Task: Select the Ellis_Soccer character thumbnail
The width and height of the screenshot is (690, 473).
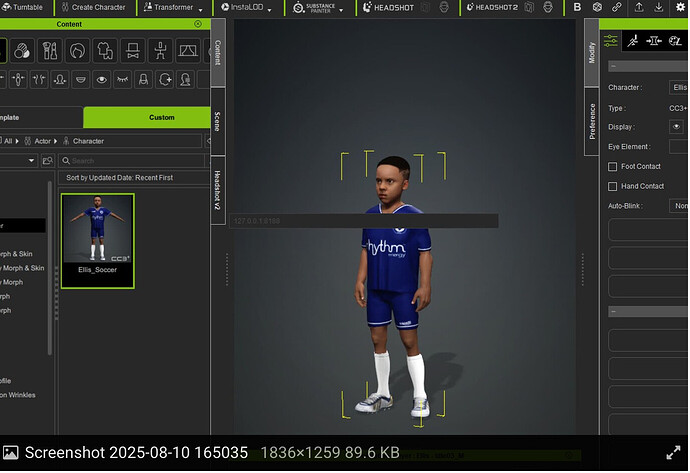Action: pyautogui.click(x=98, y=241)
